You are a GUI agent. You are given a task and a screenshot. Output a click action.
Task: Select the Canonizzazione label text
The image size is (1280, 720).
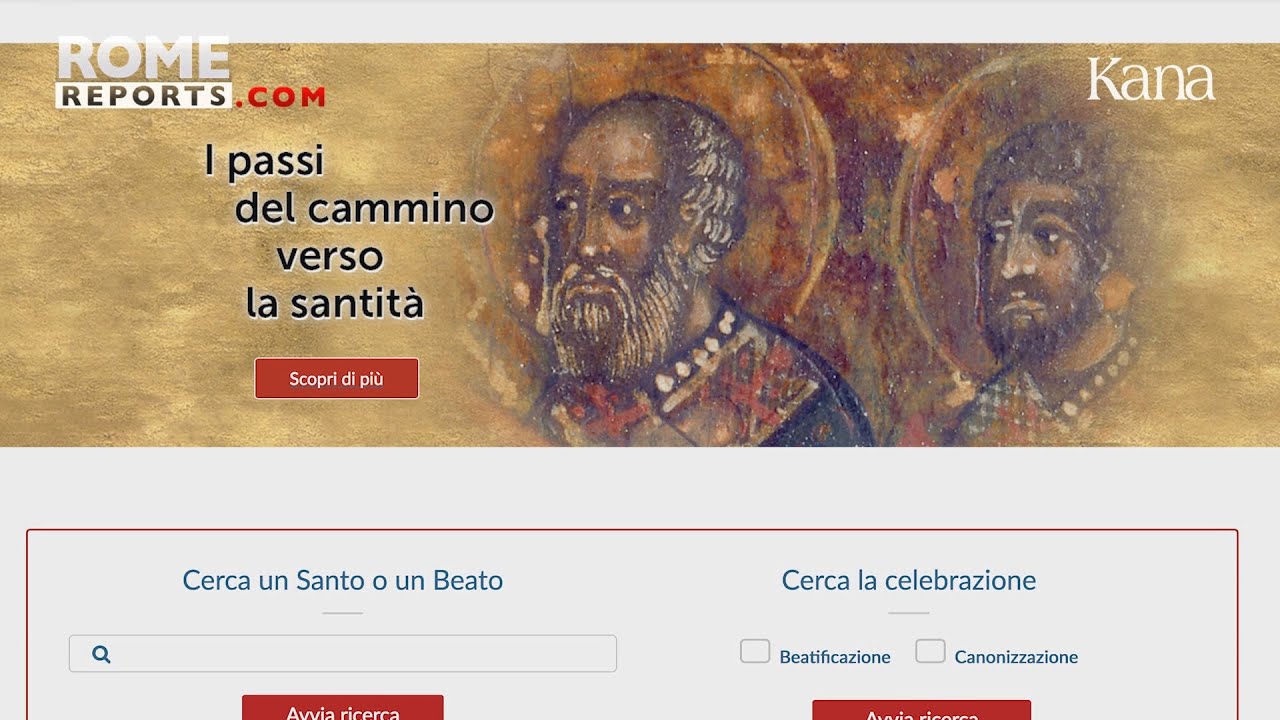click(1016, 657)
